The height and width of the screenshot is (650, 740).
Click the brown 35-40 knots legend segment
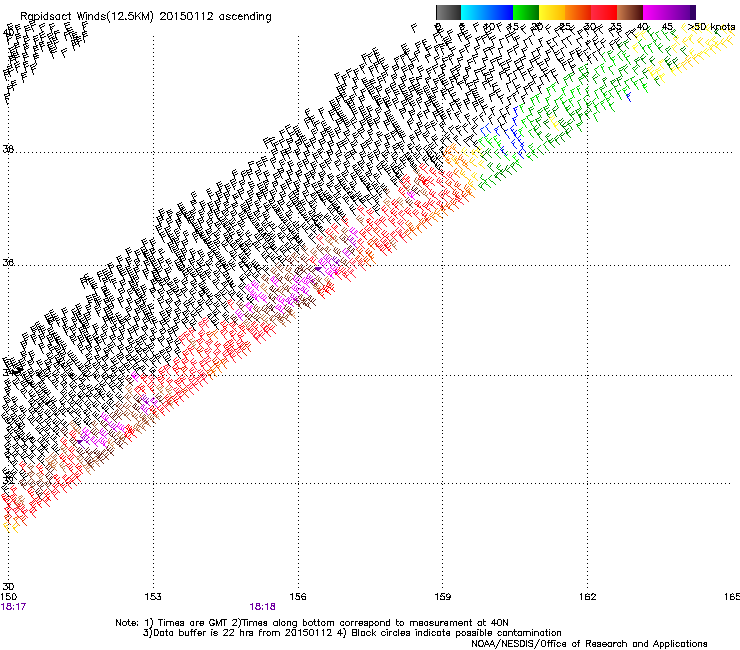point(630,12)
